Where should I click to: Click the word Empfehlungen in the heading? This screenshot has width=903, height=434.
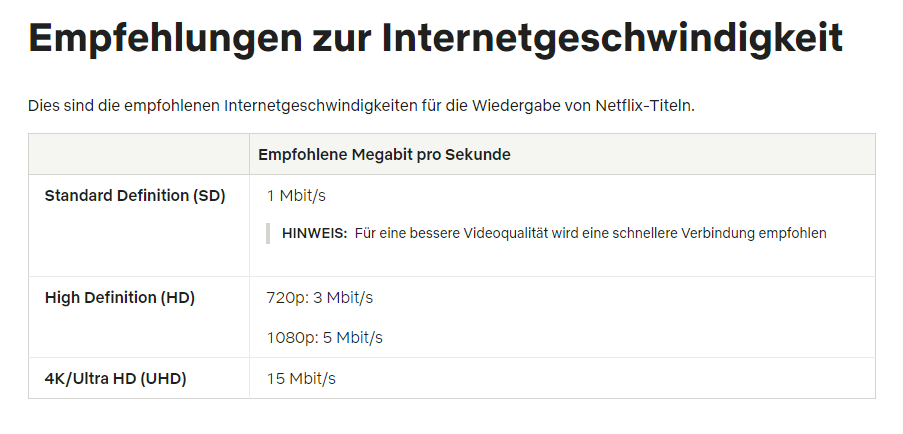pyautogui.click(x=165, y=40)
